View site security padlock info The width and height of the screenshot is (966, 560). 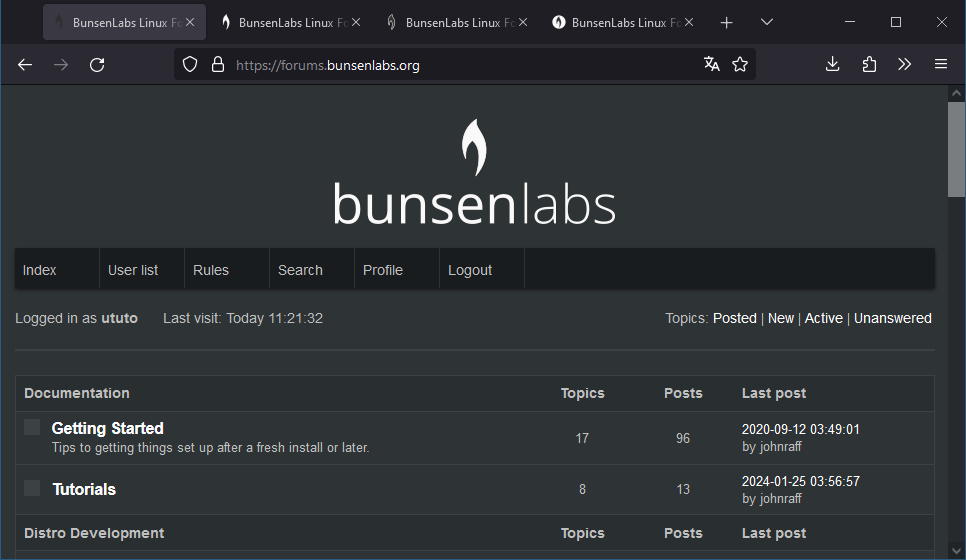coord(217,65)
